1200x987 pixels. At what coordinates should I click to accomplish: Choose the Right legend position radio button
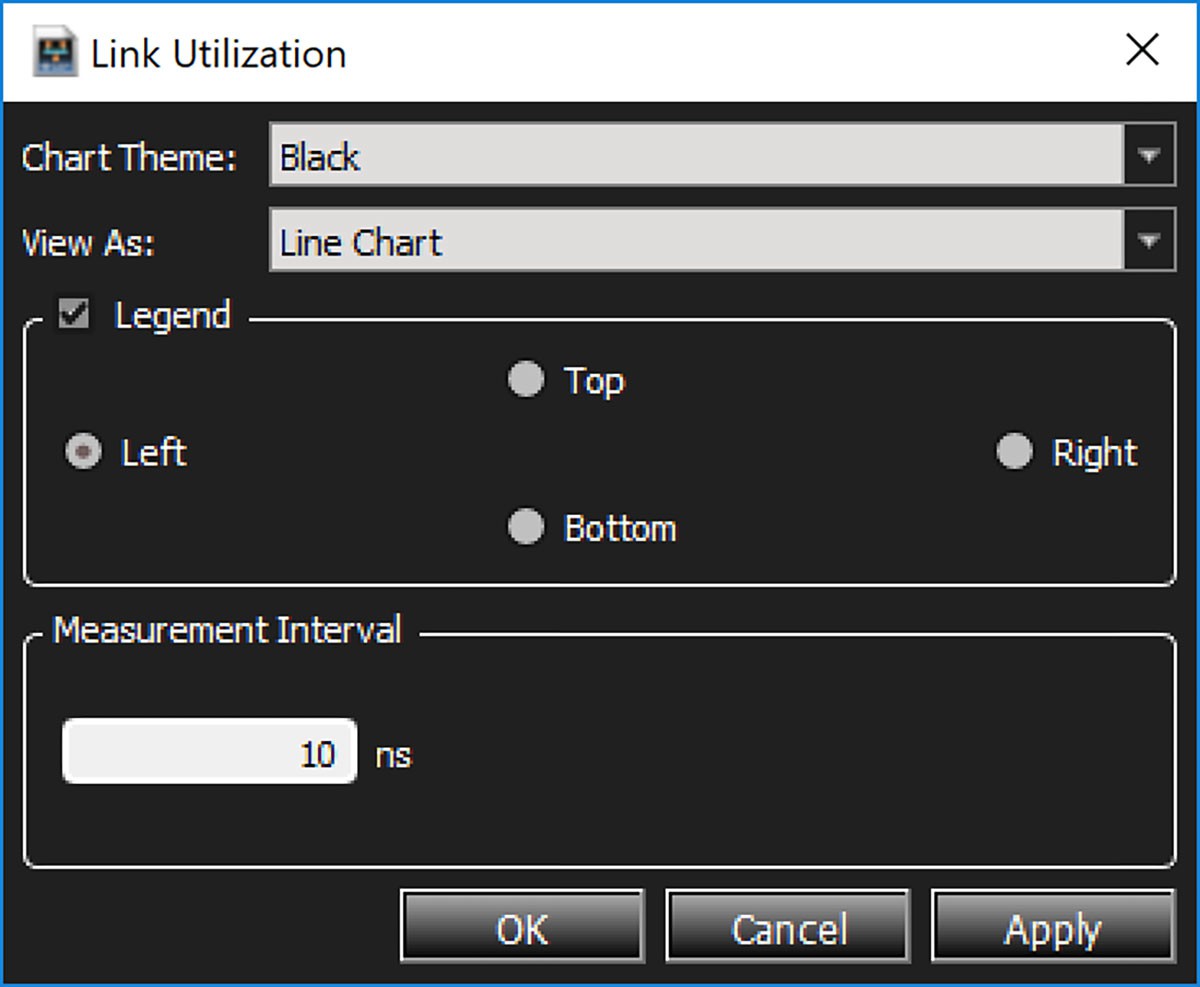[x=1014, y=452]
